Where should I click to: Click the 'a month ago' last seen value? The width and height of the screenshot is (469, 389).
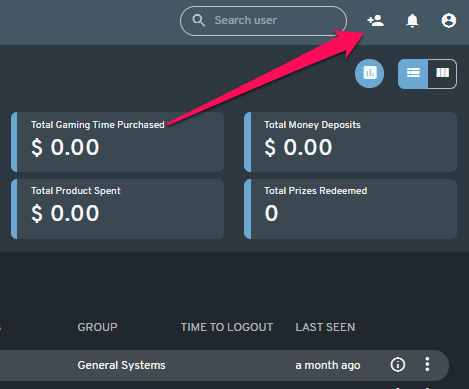[x=328, y=365]
